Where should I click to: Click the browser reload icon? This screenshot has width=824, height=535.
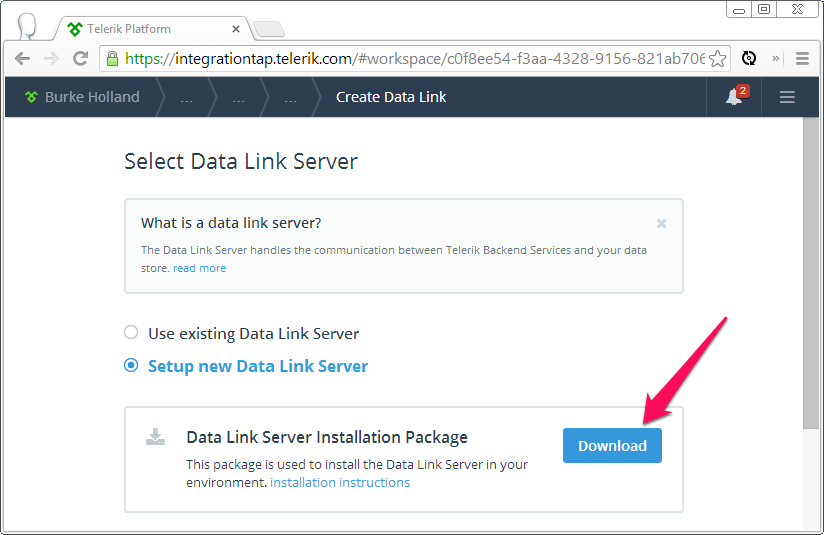pyautogui.click(x=80, y=58)
